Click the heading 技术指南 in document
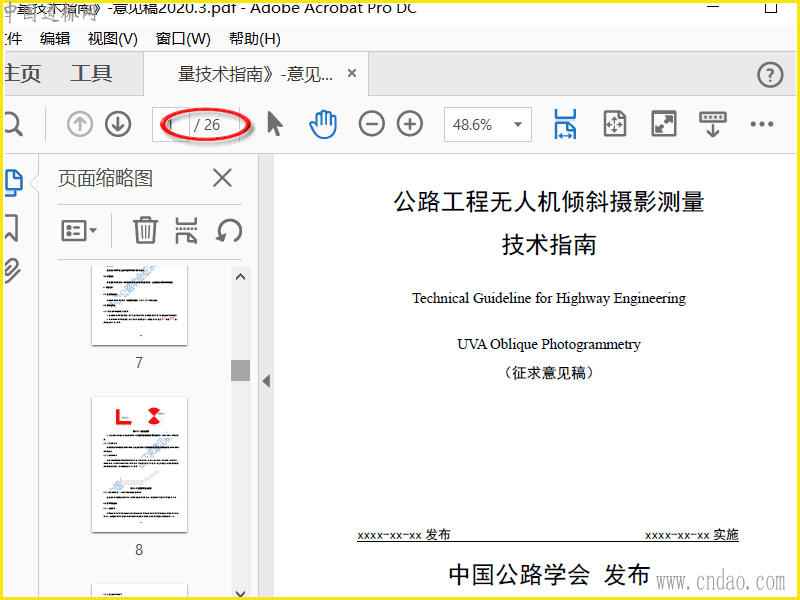 click(549, 244)
